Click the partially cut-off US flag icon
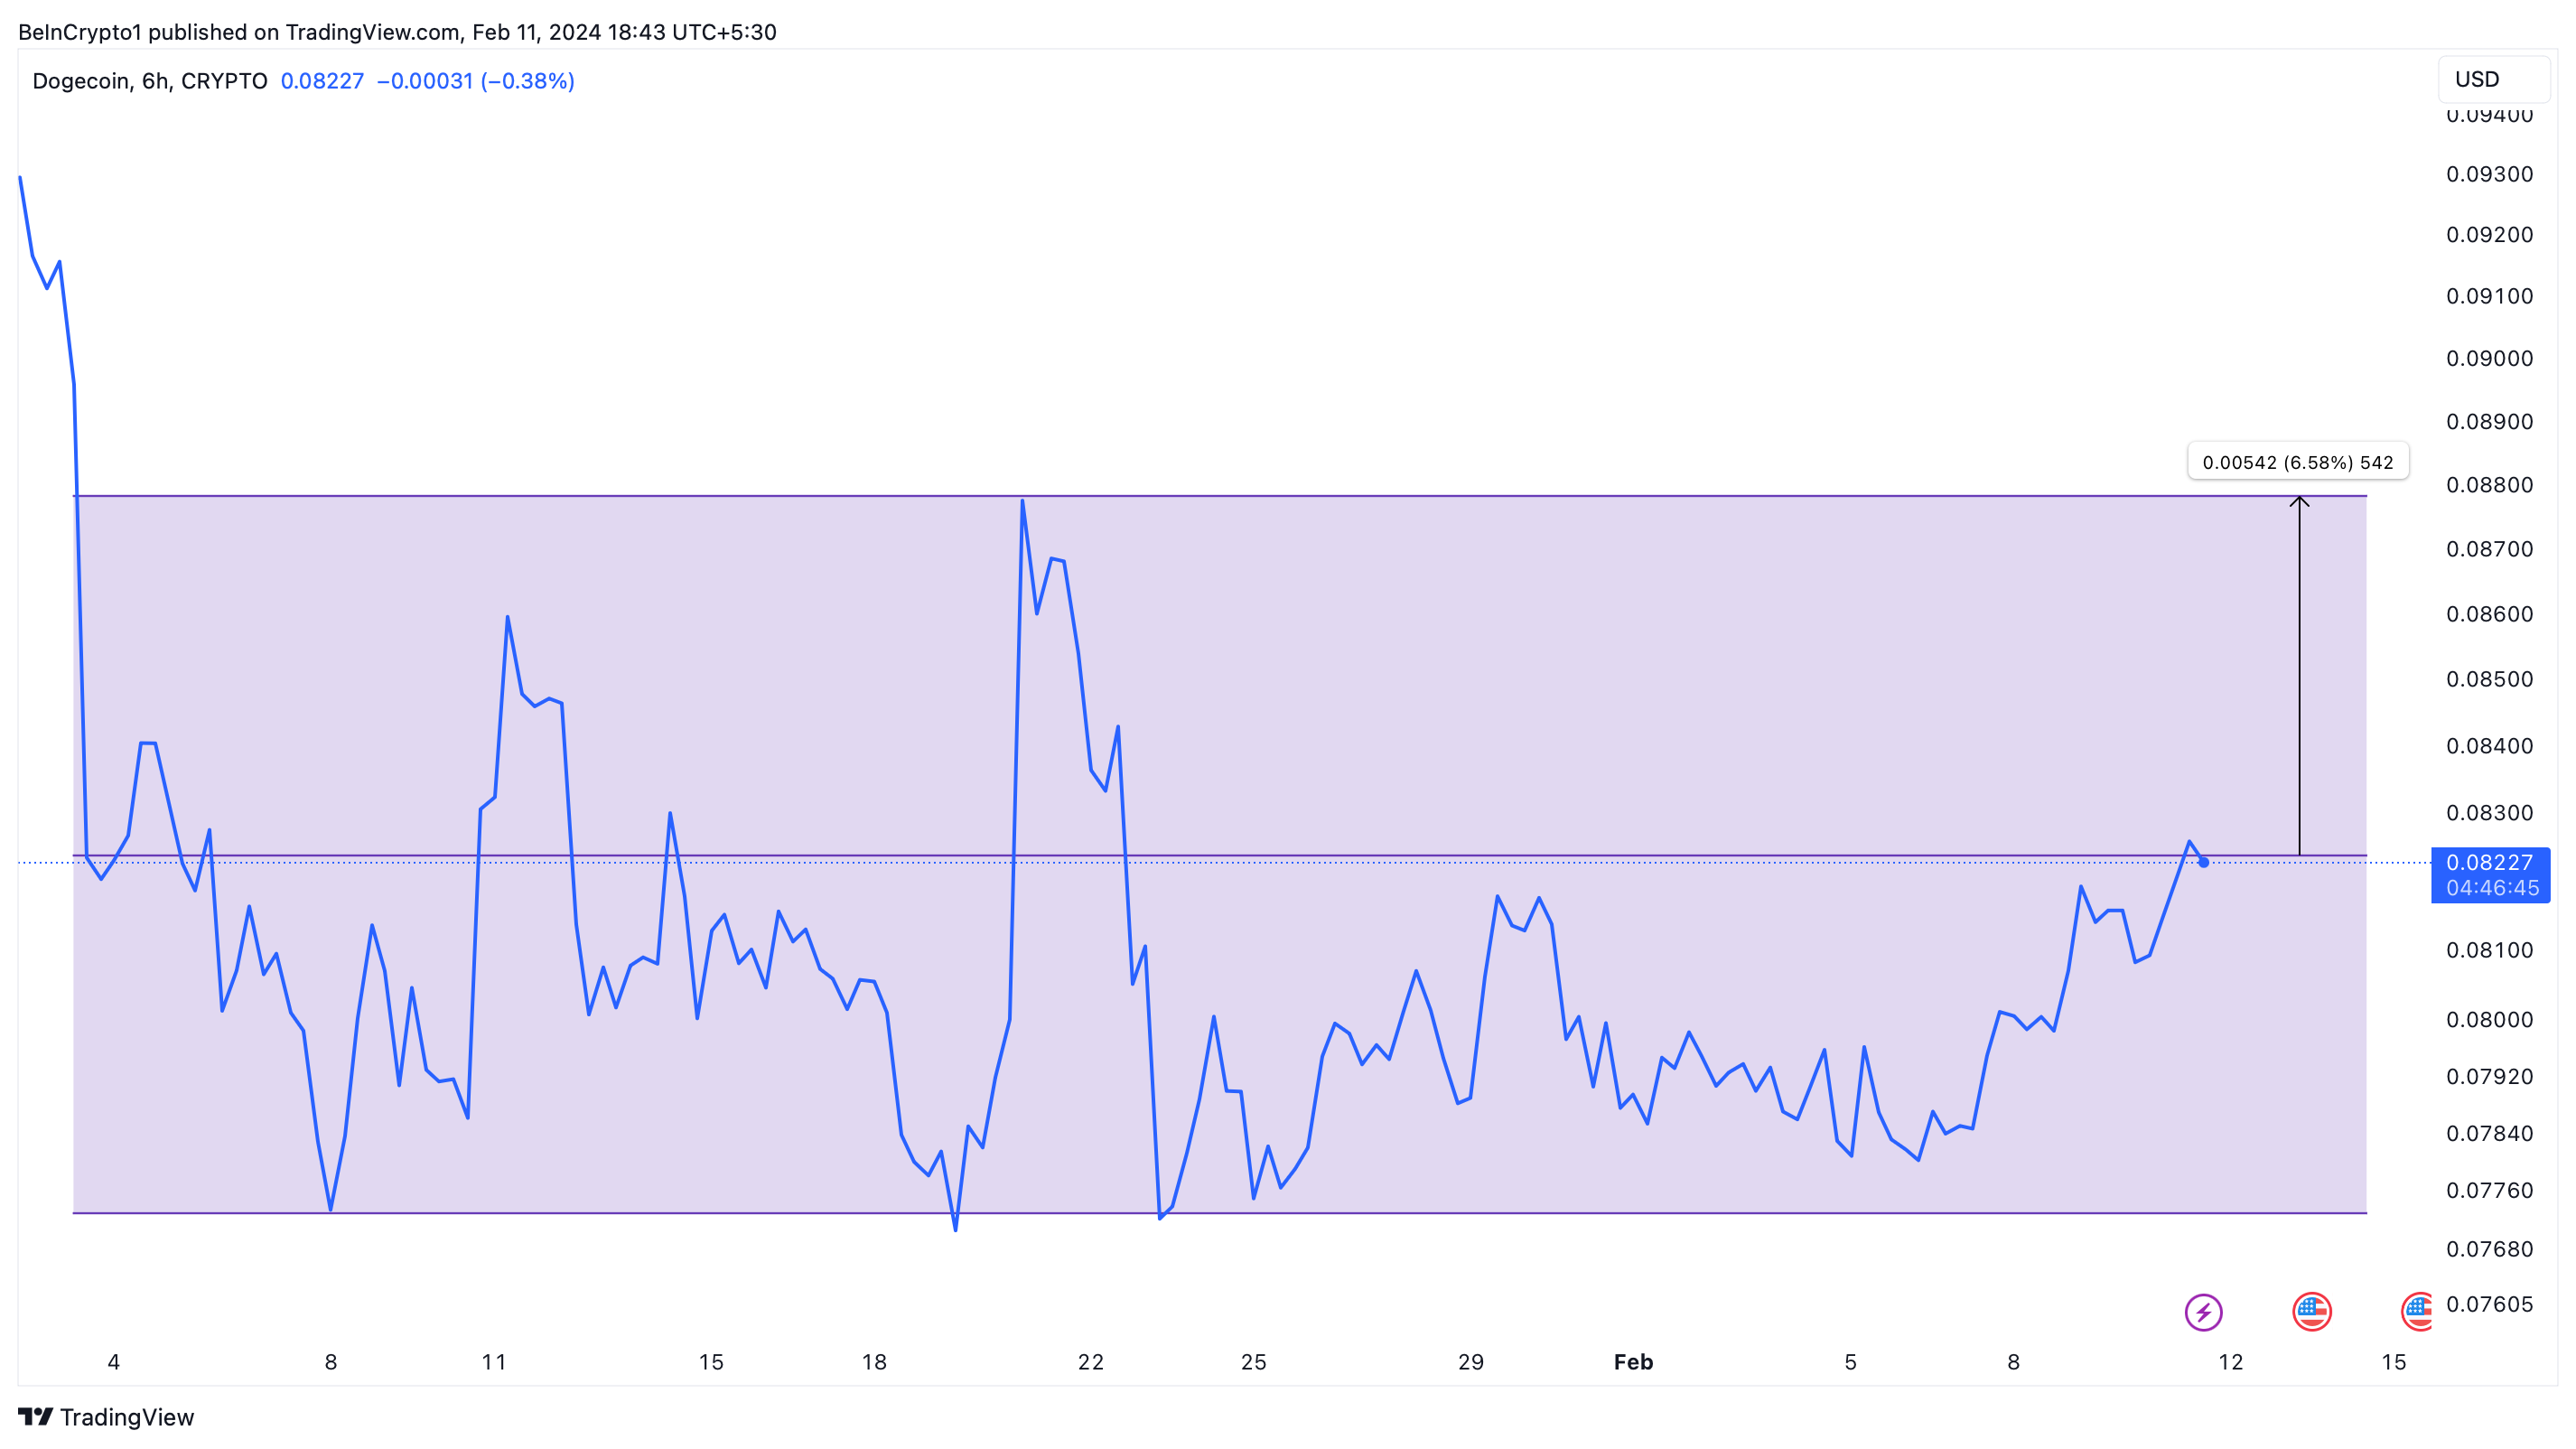Screen dimensions: 2576x1449 point(2418,1312)
